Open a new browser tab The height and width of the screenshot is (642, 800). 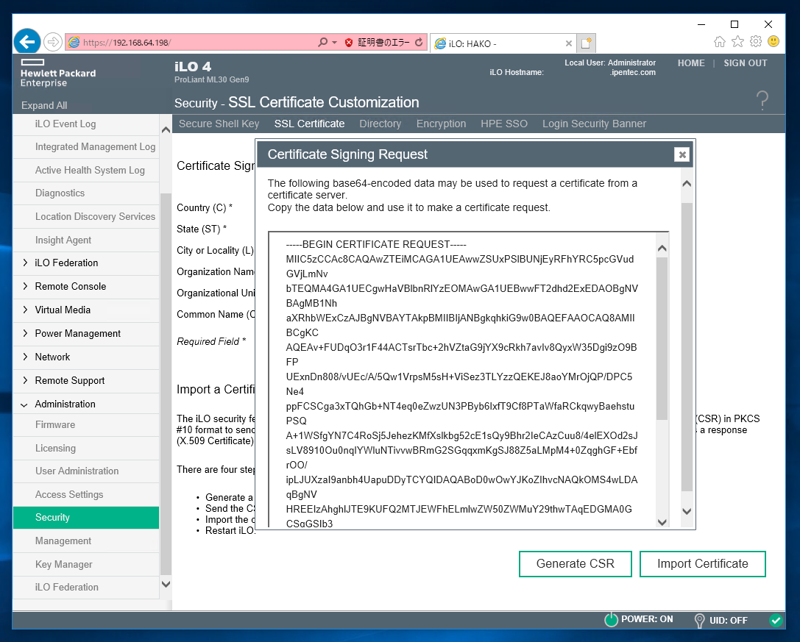coord(586,43)
